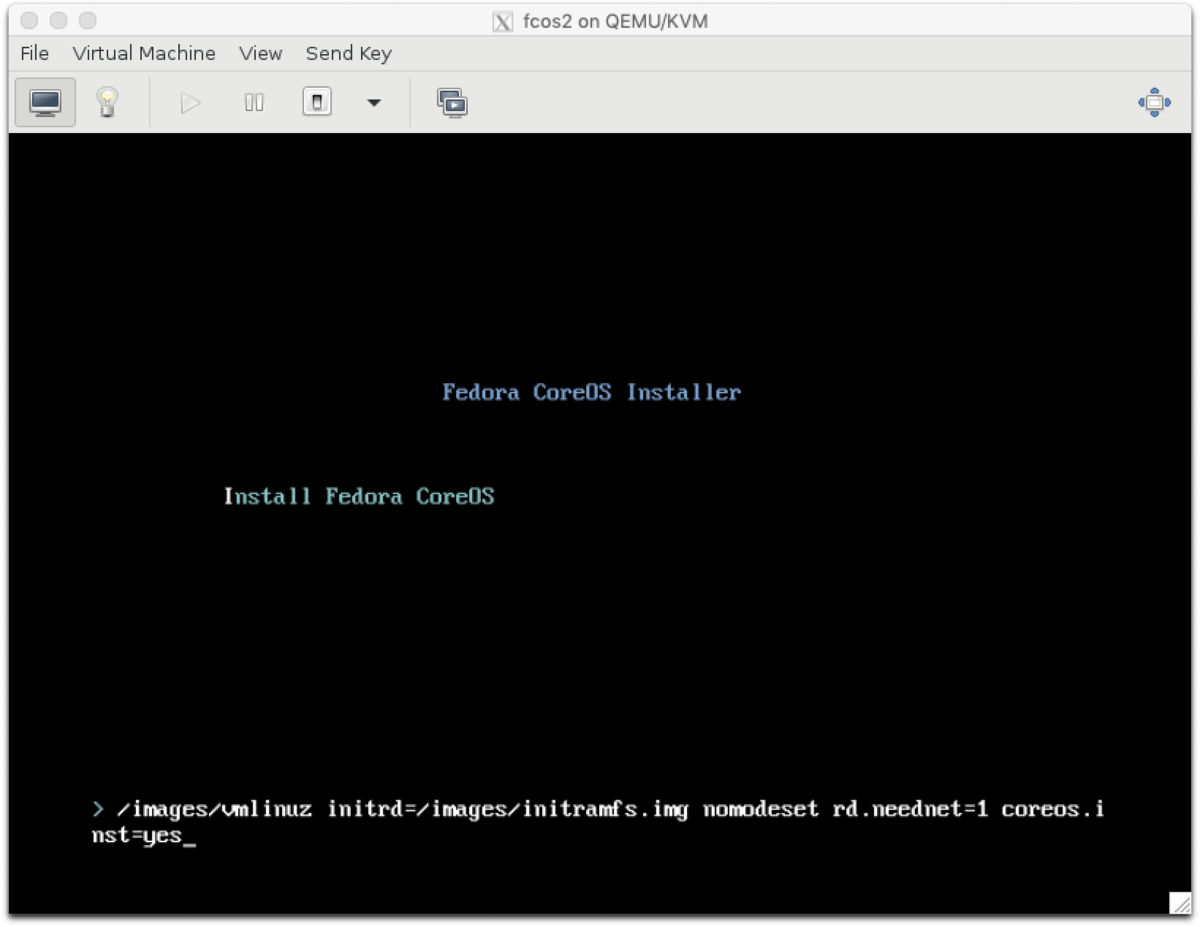Image resolution: width=1200 pixels, height=927 pixels.
Task: Open the Send Key menu
Action: click(x=349, y=53)
